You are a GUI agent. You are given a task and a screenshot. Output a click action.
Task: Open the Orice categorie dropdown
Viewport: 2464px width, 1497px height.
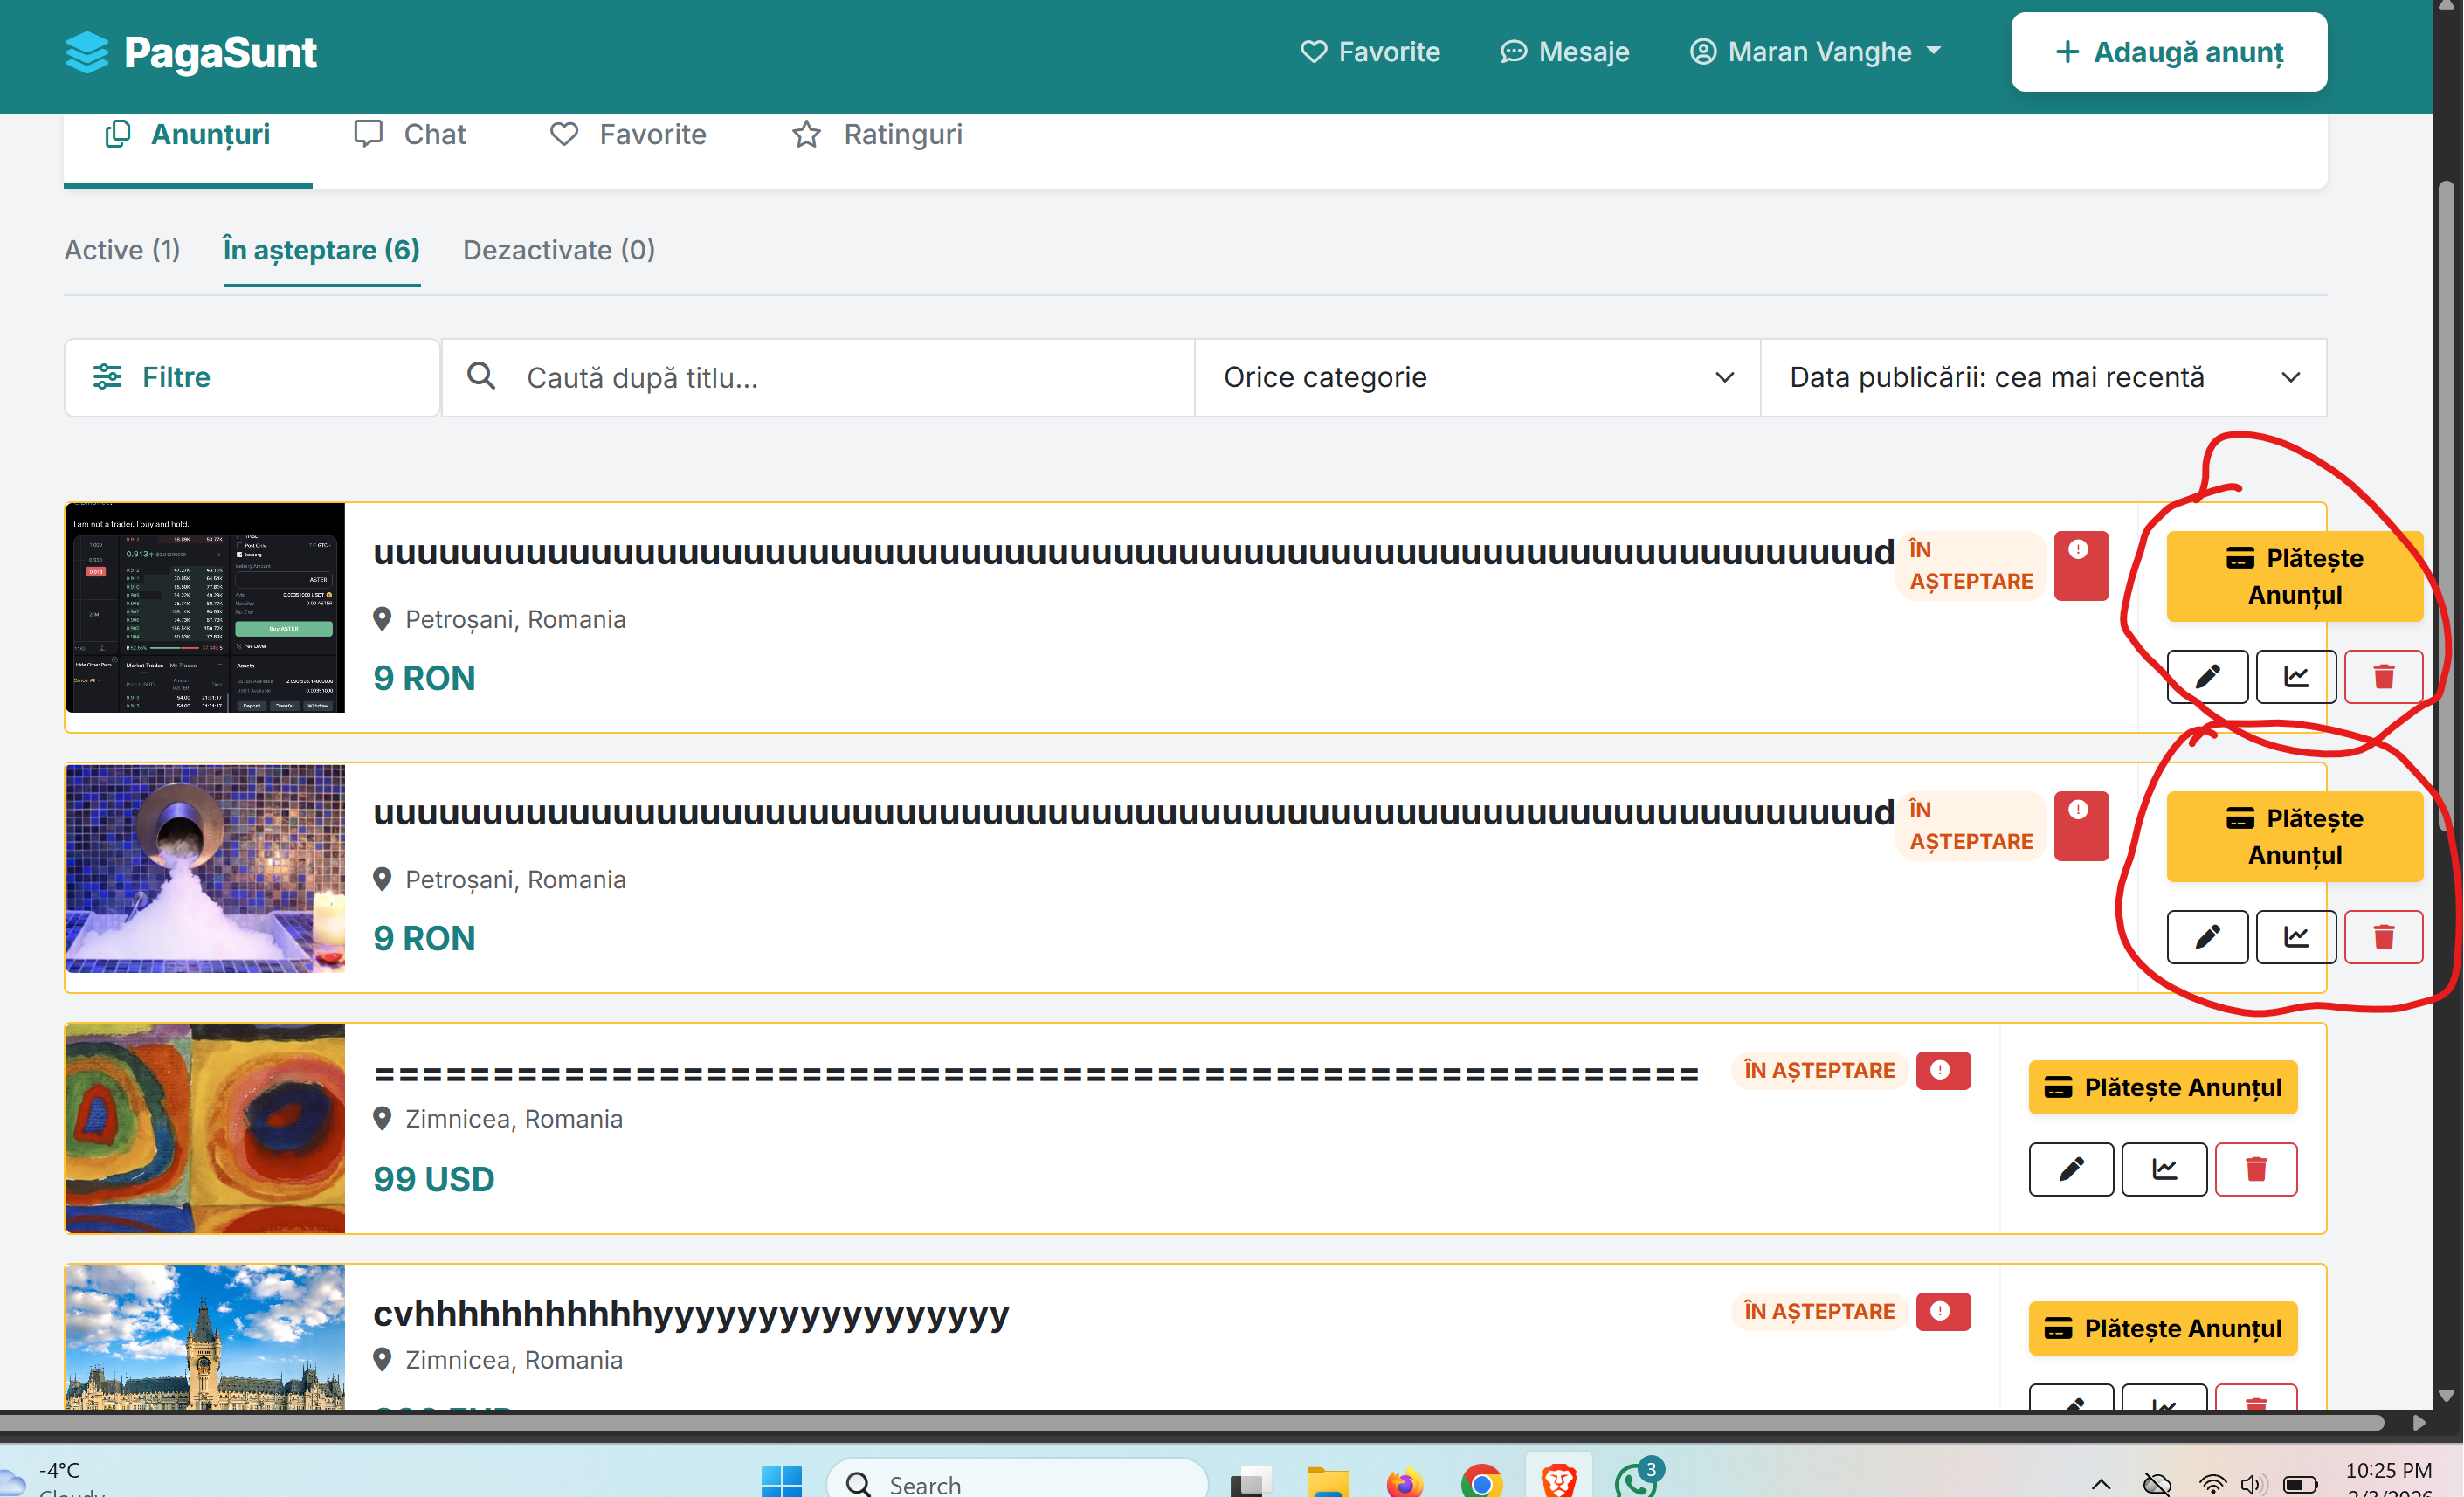point(1476,377)
